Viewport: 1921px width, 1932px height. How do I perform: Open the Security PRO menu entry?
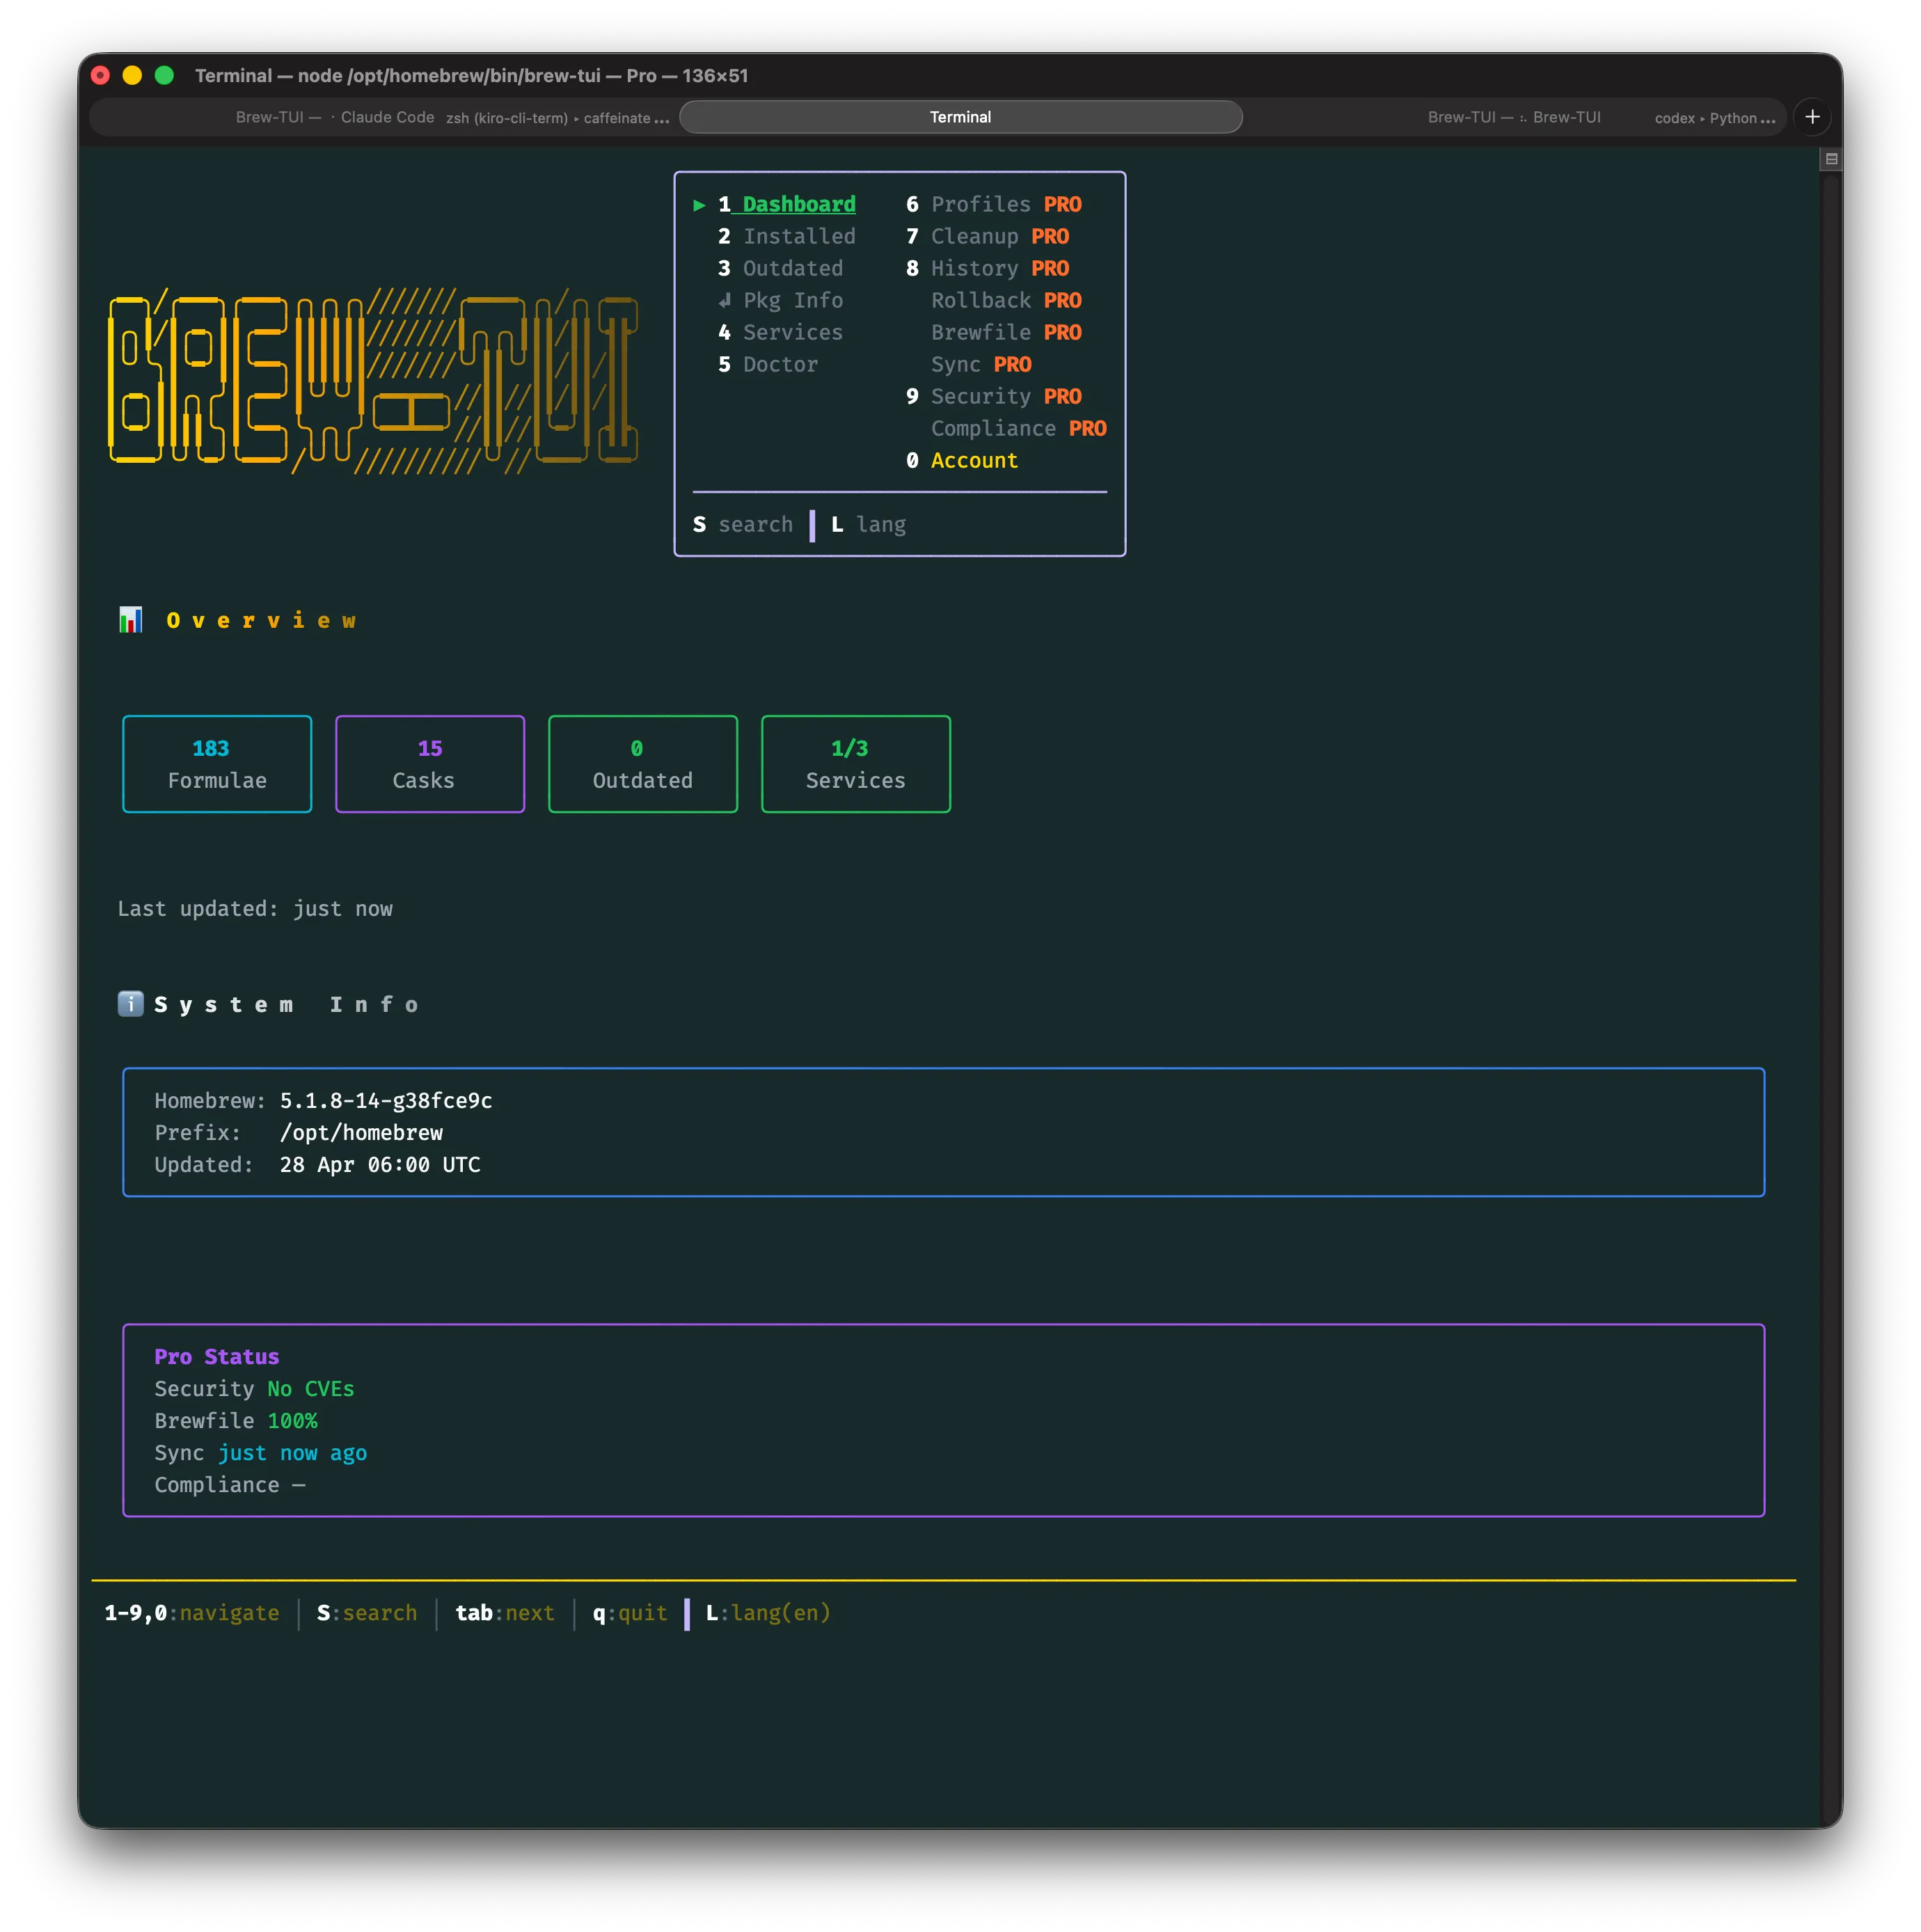click(994, 396)
